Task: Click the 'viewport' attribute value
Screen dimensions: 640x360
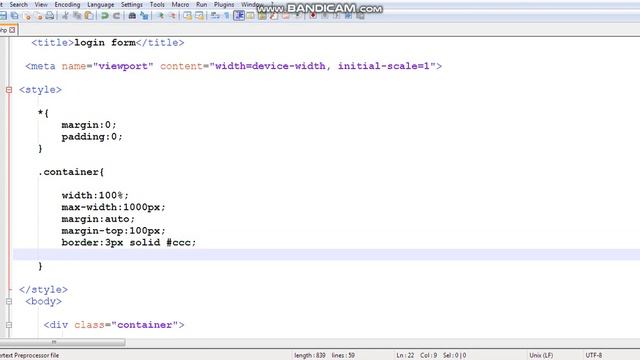Action: pyautogui.click(x=123, y=66)
